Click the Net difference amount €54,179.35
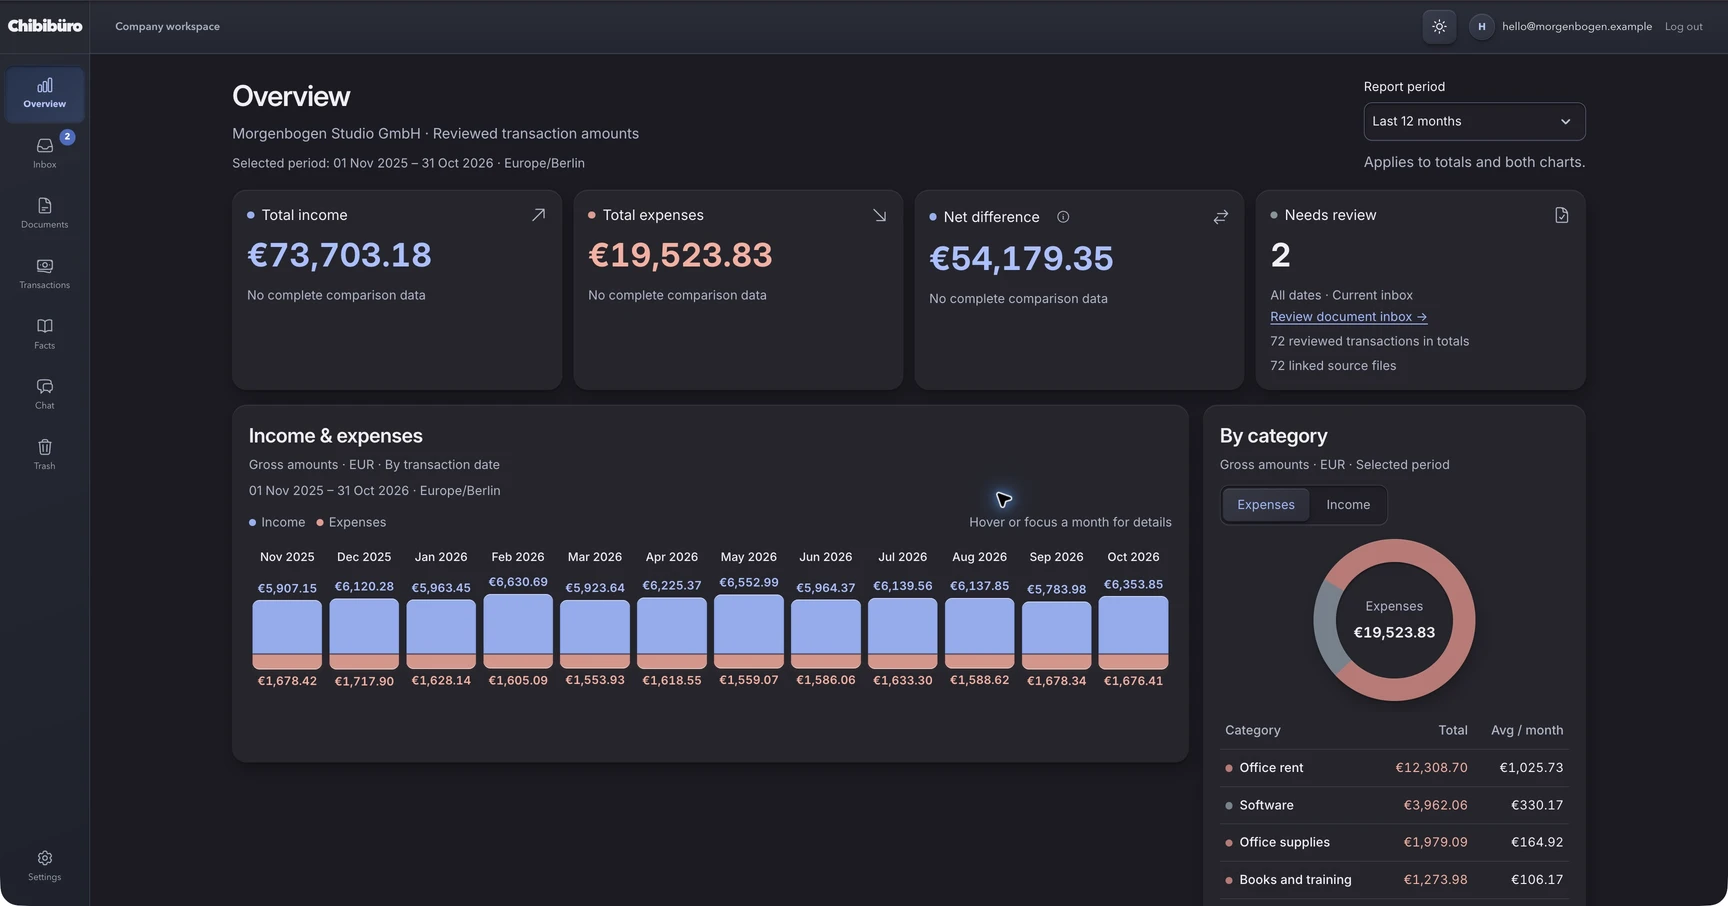The image size is (1728, 906). point(1021,258)
